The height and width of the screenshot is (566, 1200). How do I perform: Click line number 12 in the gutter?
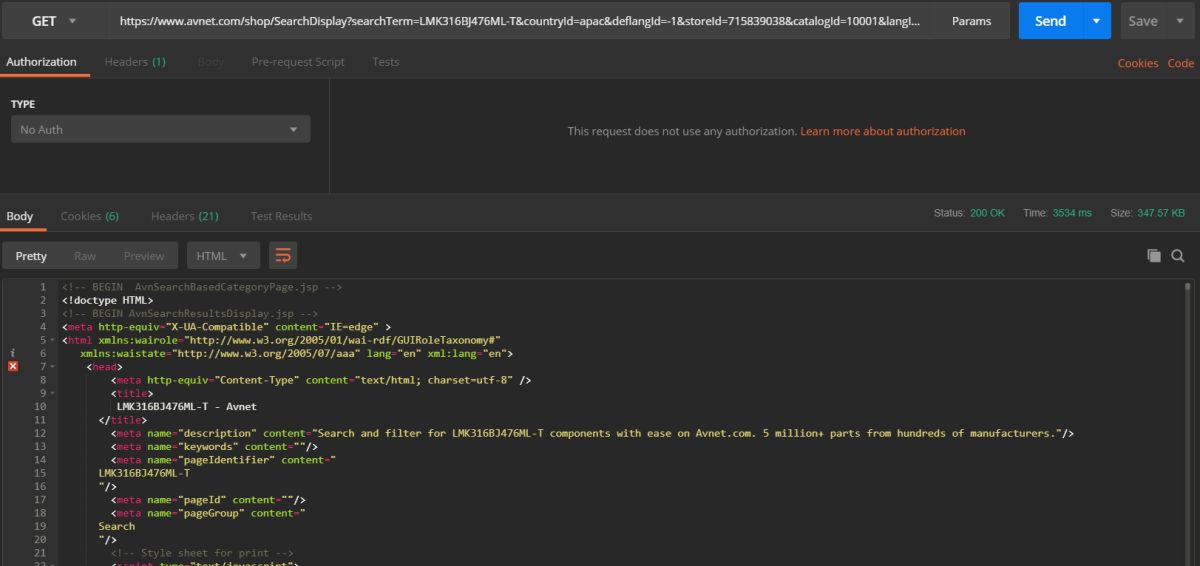point(40,434)
